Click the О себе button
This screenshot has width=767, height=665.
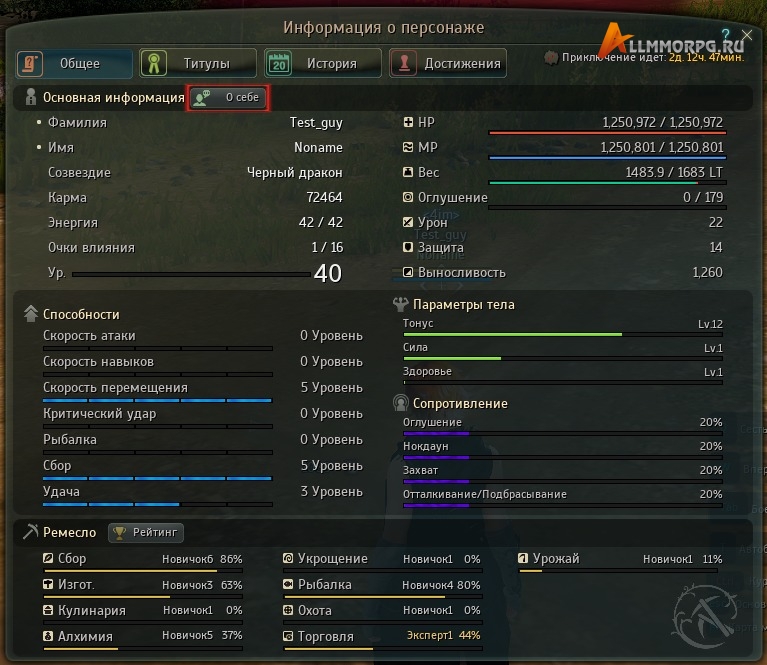pos(228,97)
